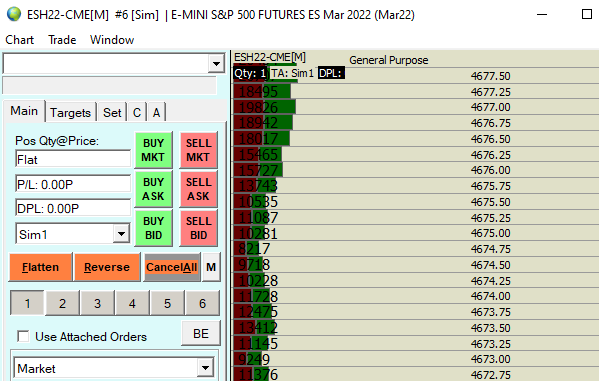This screenshot has height=381, width=599.
Task: Open the Chart menu
Action: click(19, 40)
